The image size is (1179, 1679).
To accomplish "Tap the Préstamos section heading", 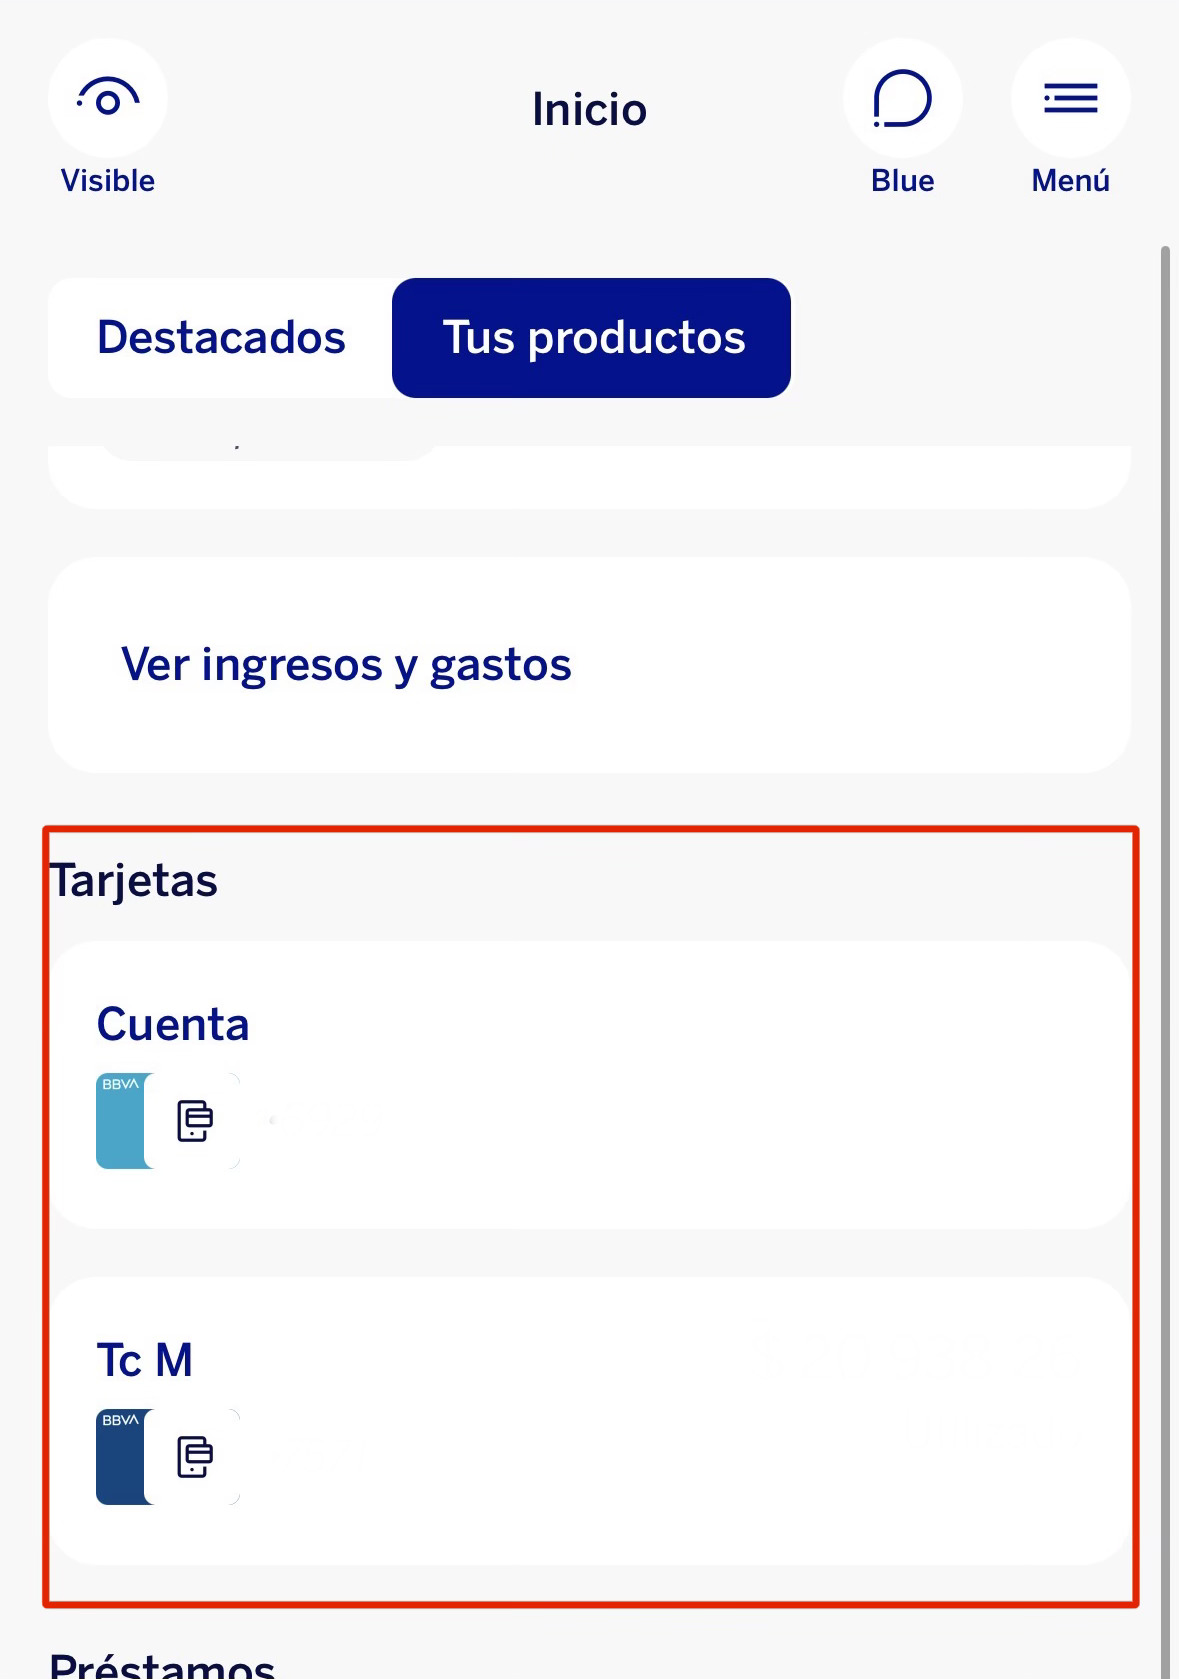I will (x=162, y=1664).
